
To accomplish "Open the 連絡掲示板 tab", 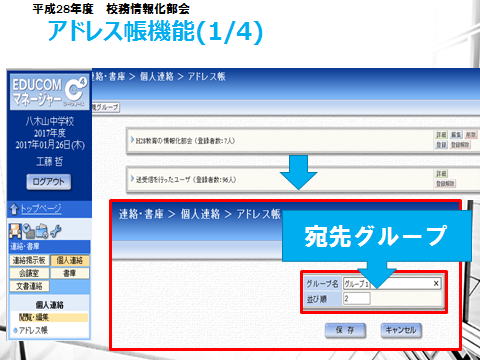I will (29, 260).
